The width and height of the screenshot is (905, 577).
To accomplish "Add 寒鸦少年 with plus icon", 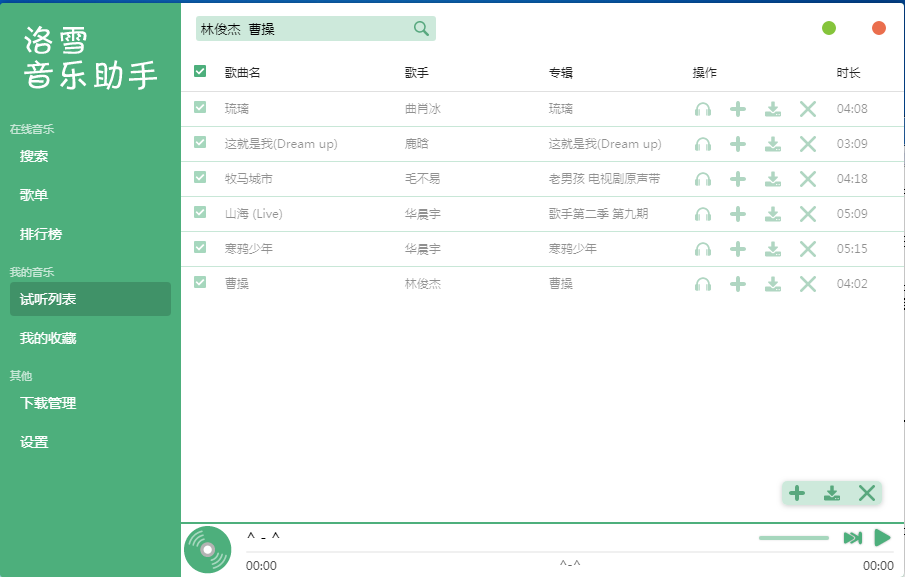I will [x=738, y=249].
